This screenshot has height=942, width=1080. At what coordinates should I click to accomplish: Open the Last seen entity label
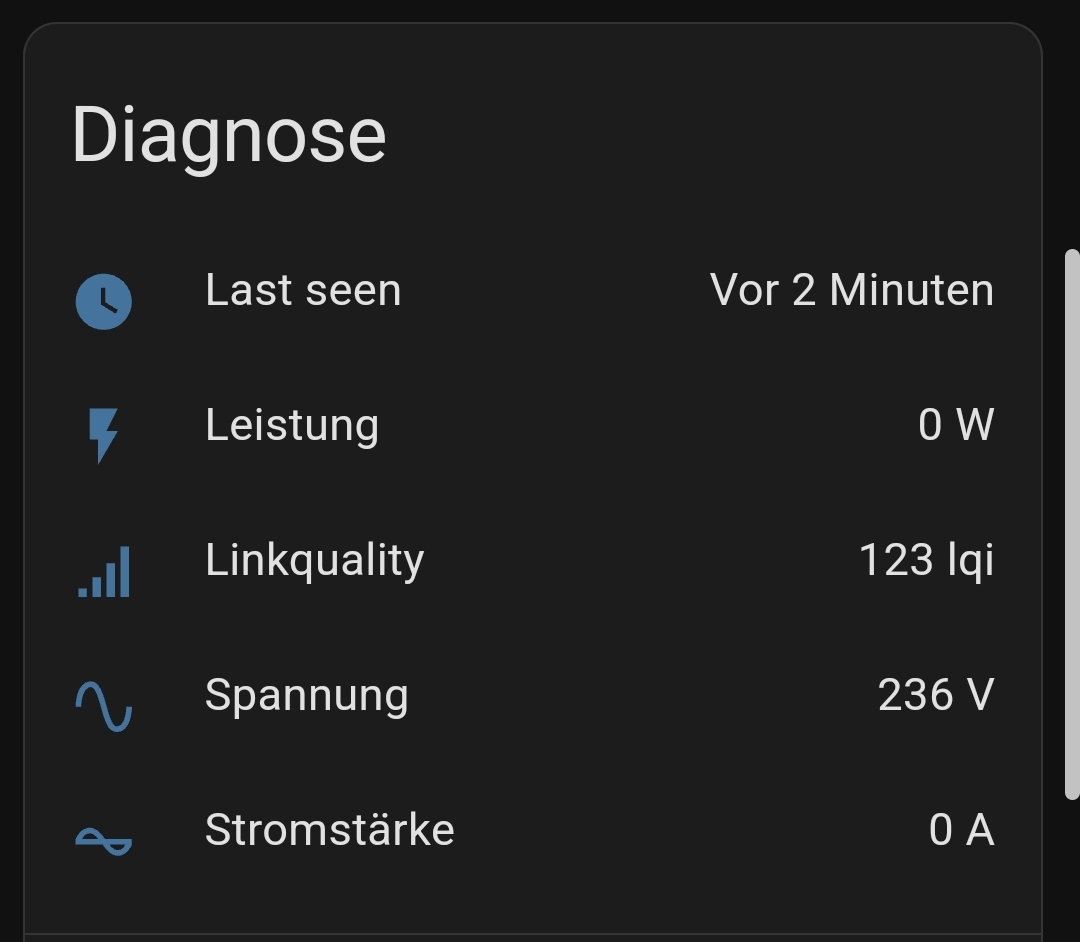pos(303,290)
